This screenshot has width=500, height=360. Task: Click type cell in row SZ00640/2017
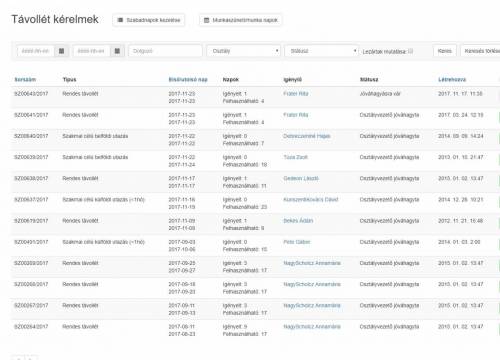coord(95,136)
